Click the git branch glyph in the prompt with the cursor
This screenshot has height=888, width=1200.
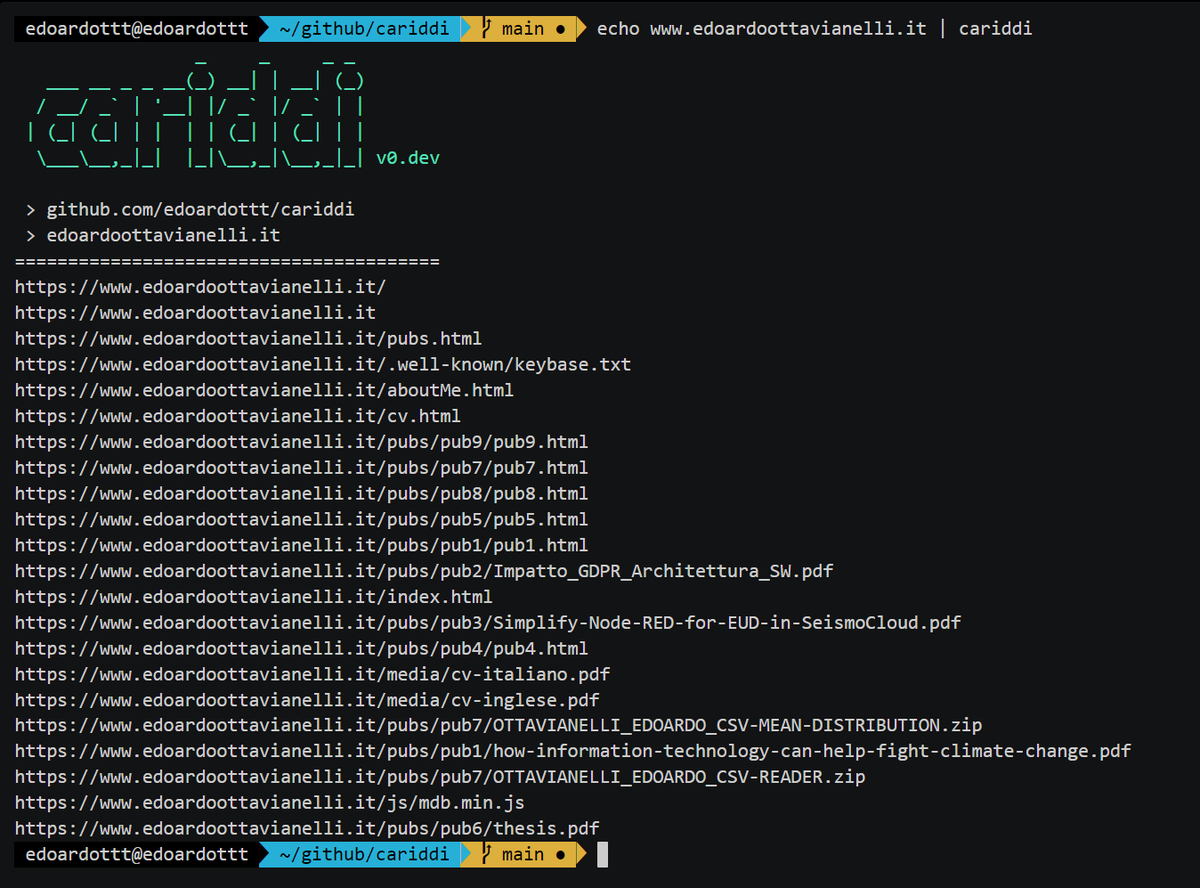(x=487, y=854)
